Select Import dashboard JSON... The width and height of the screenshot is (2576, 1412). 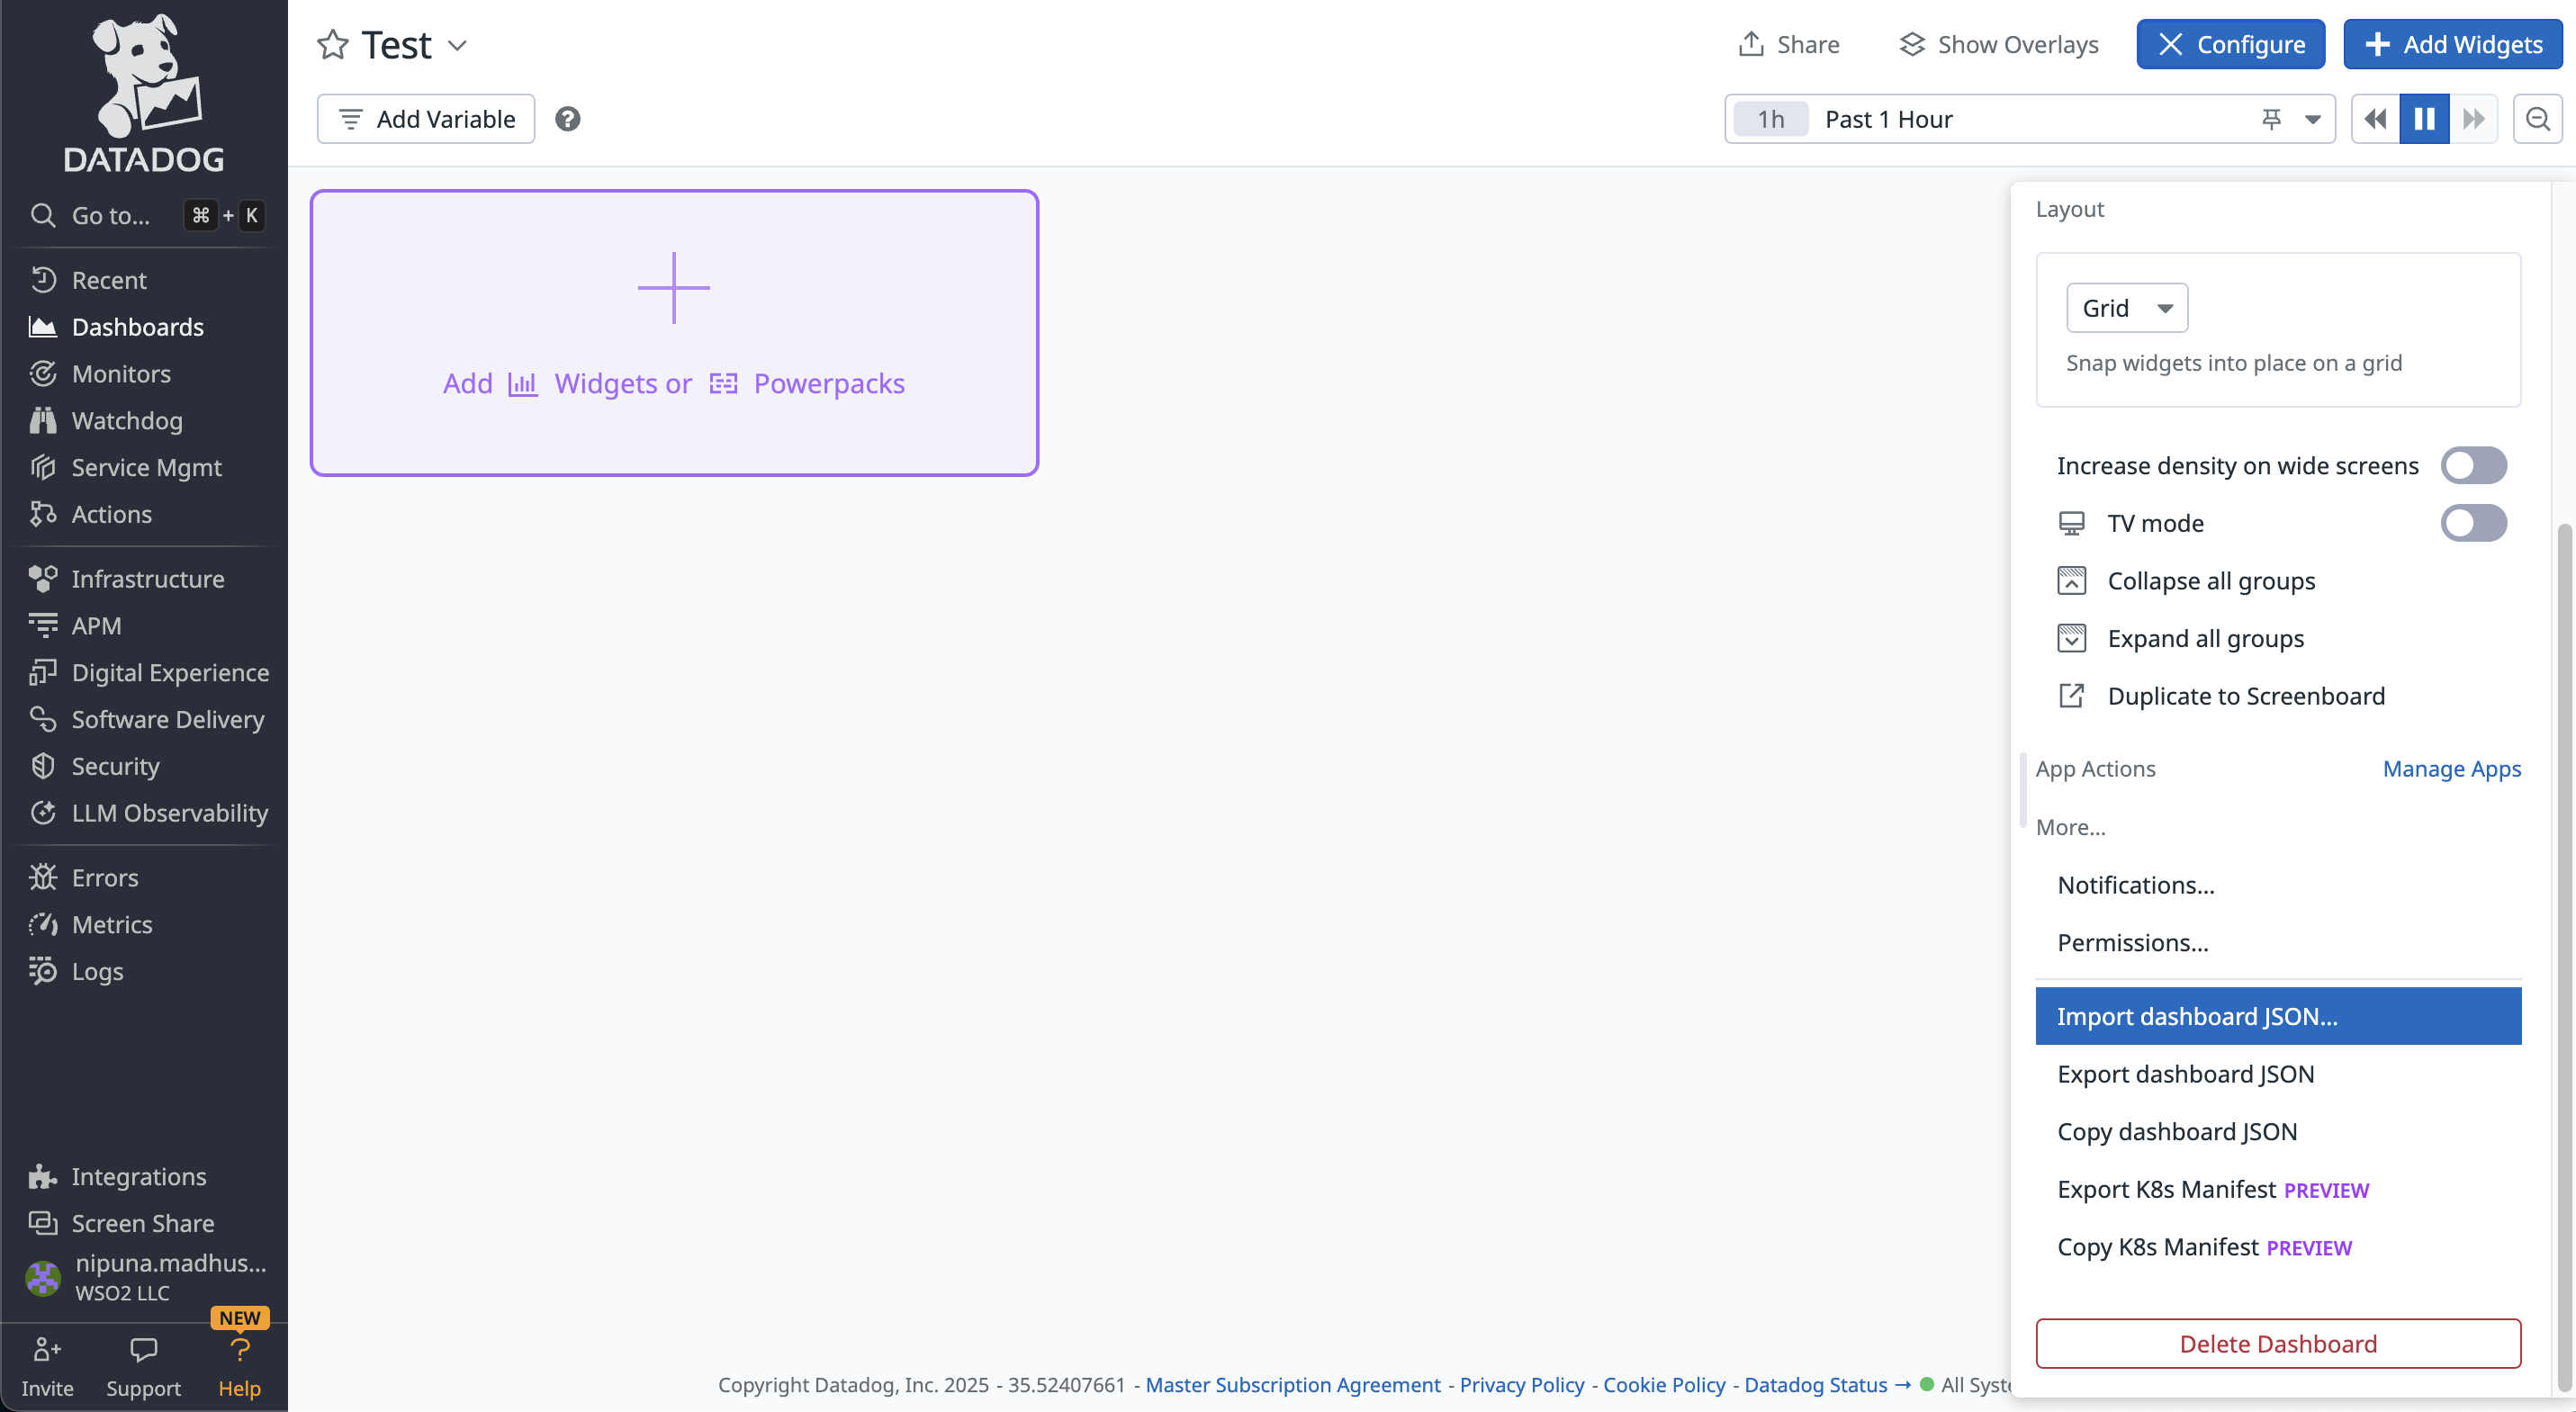click(2278, 1016)
